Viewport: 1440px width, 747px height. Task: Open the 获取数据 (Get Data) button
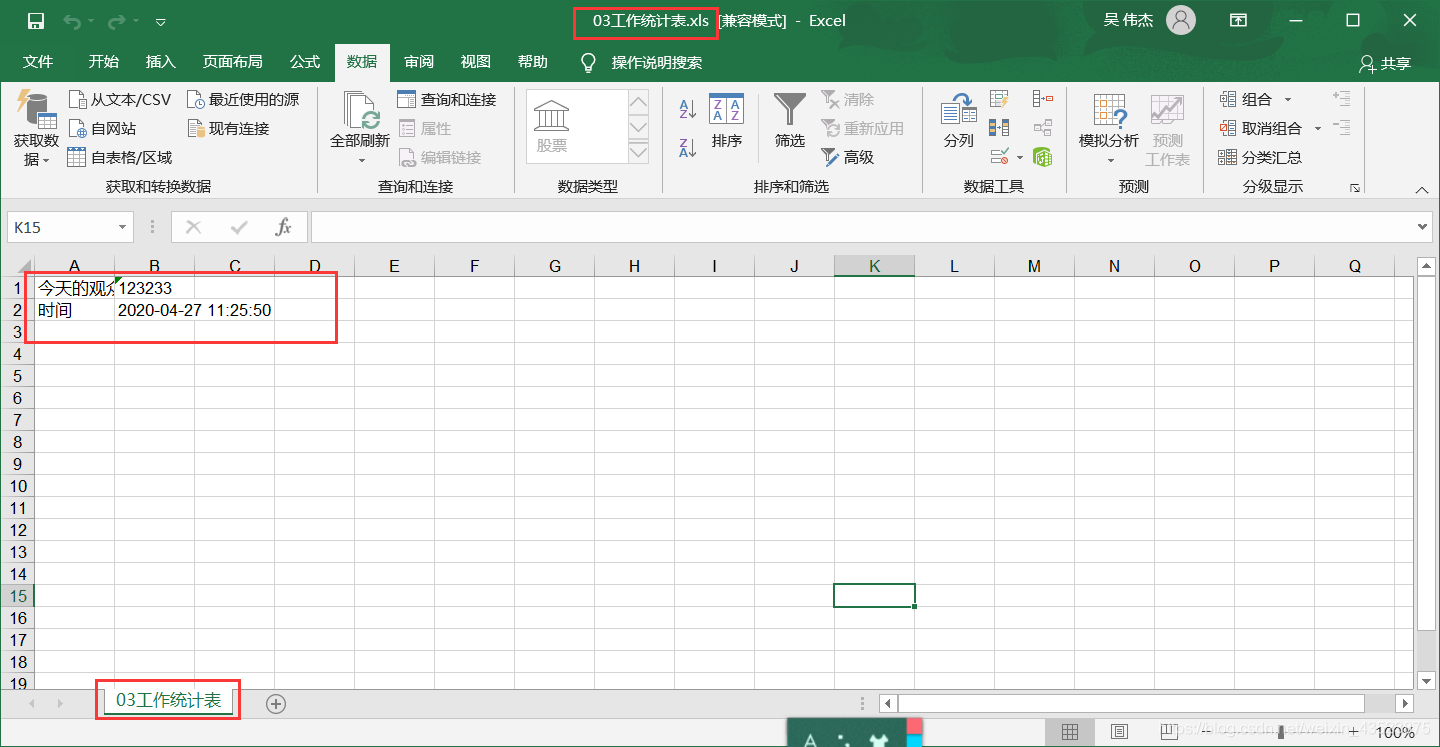[36, 128]
